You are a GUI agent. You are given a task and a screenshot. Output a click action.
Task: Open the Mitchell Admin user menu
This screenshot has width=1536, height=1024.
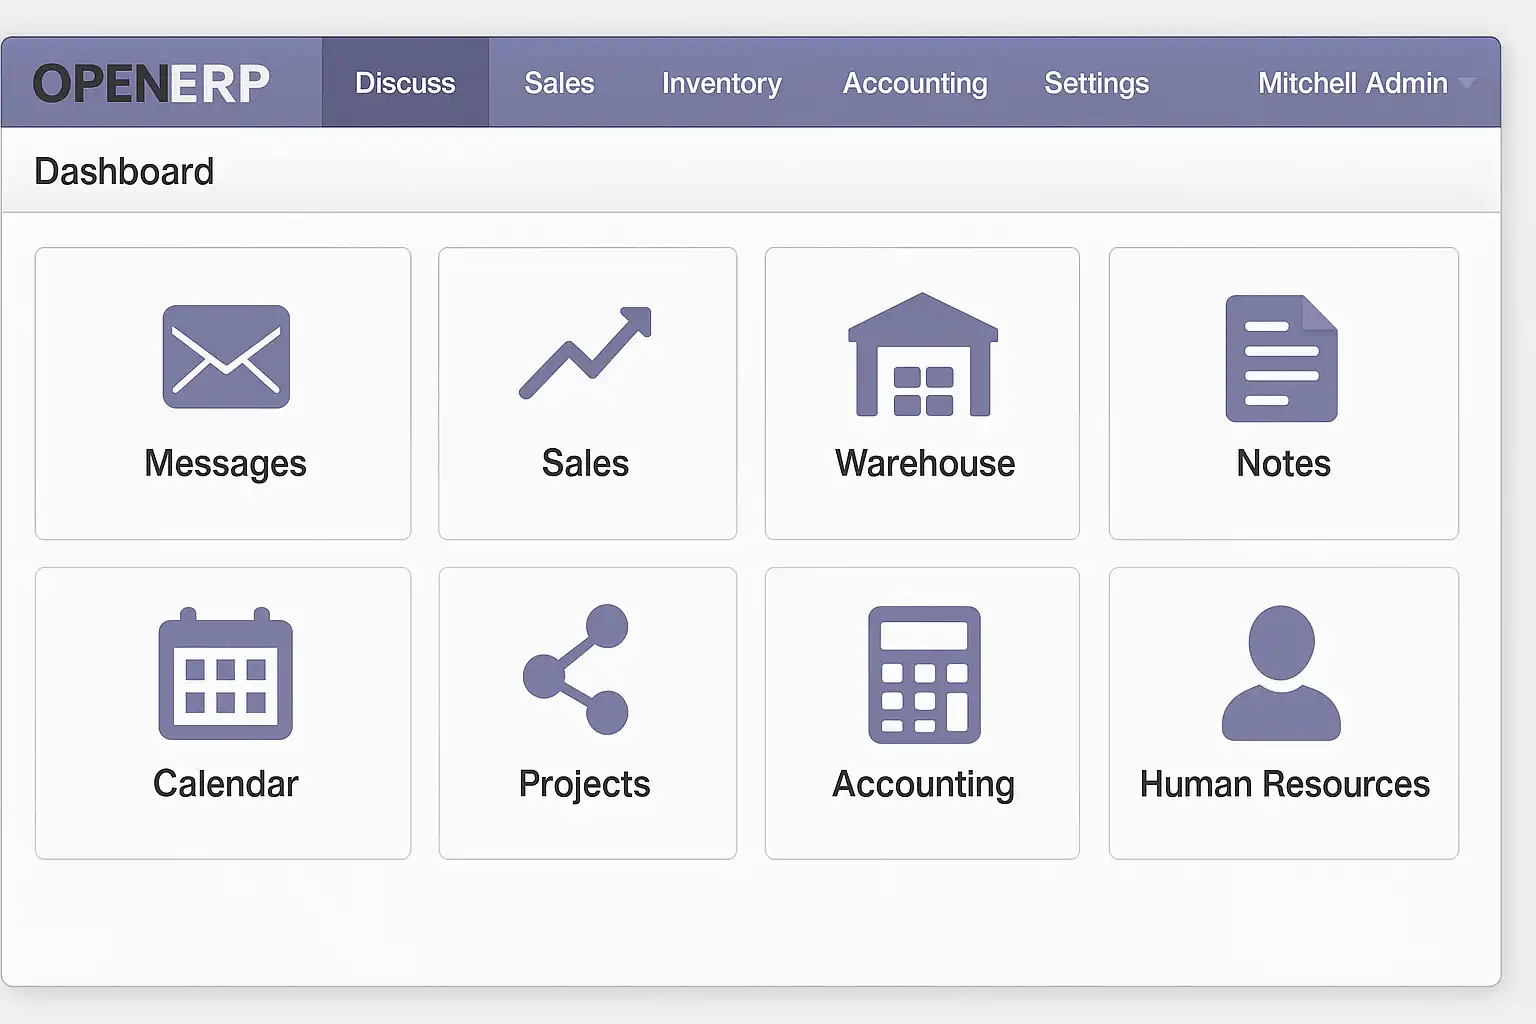pyautogui.click(x=1352, y=84)
